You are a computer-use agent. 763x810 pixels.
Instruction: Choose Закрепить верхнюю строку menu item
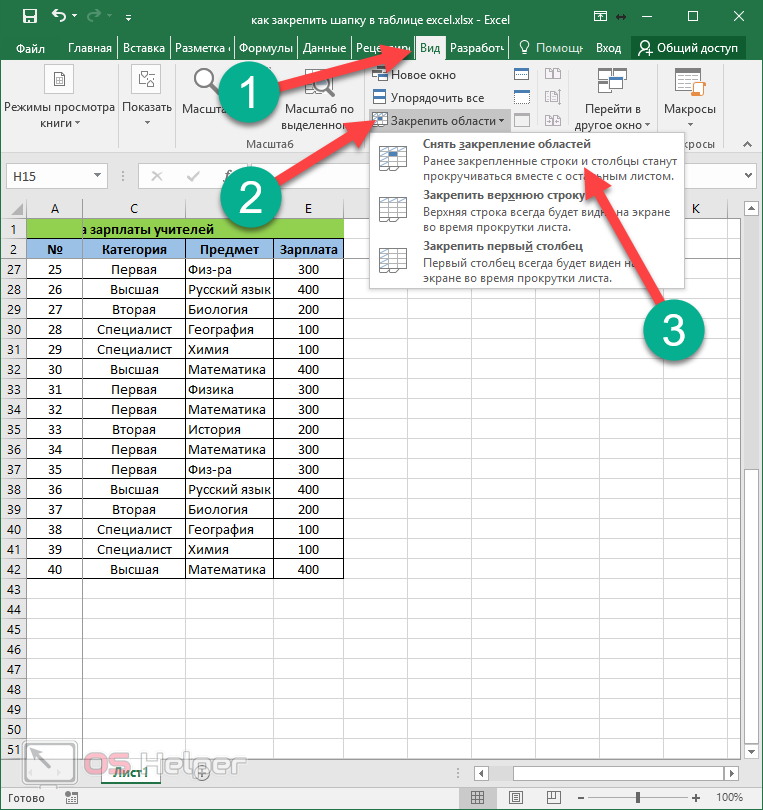tap(527, 210)
